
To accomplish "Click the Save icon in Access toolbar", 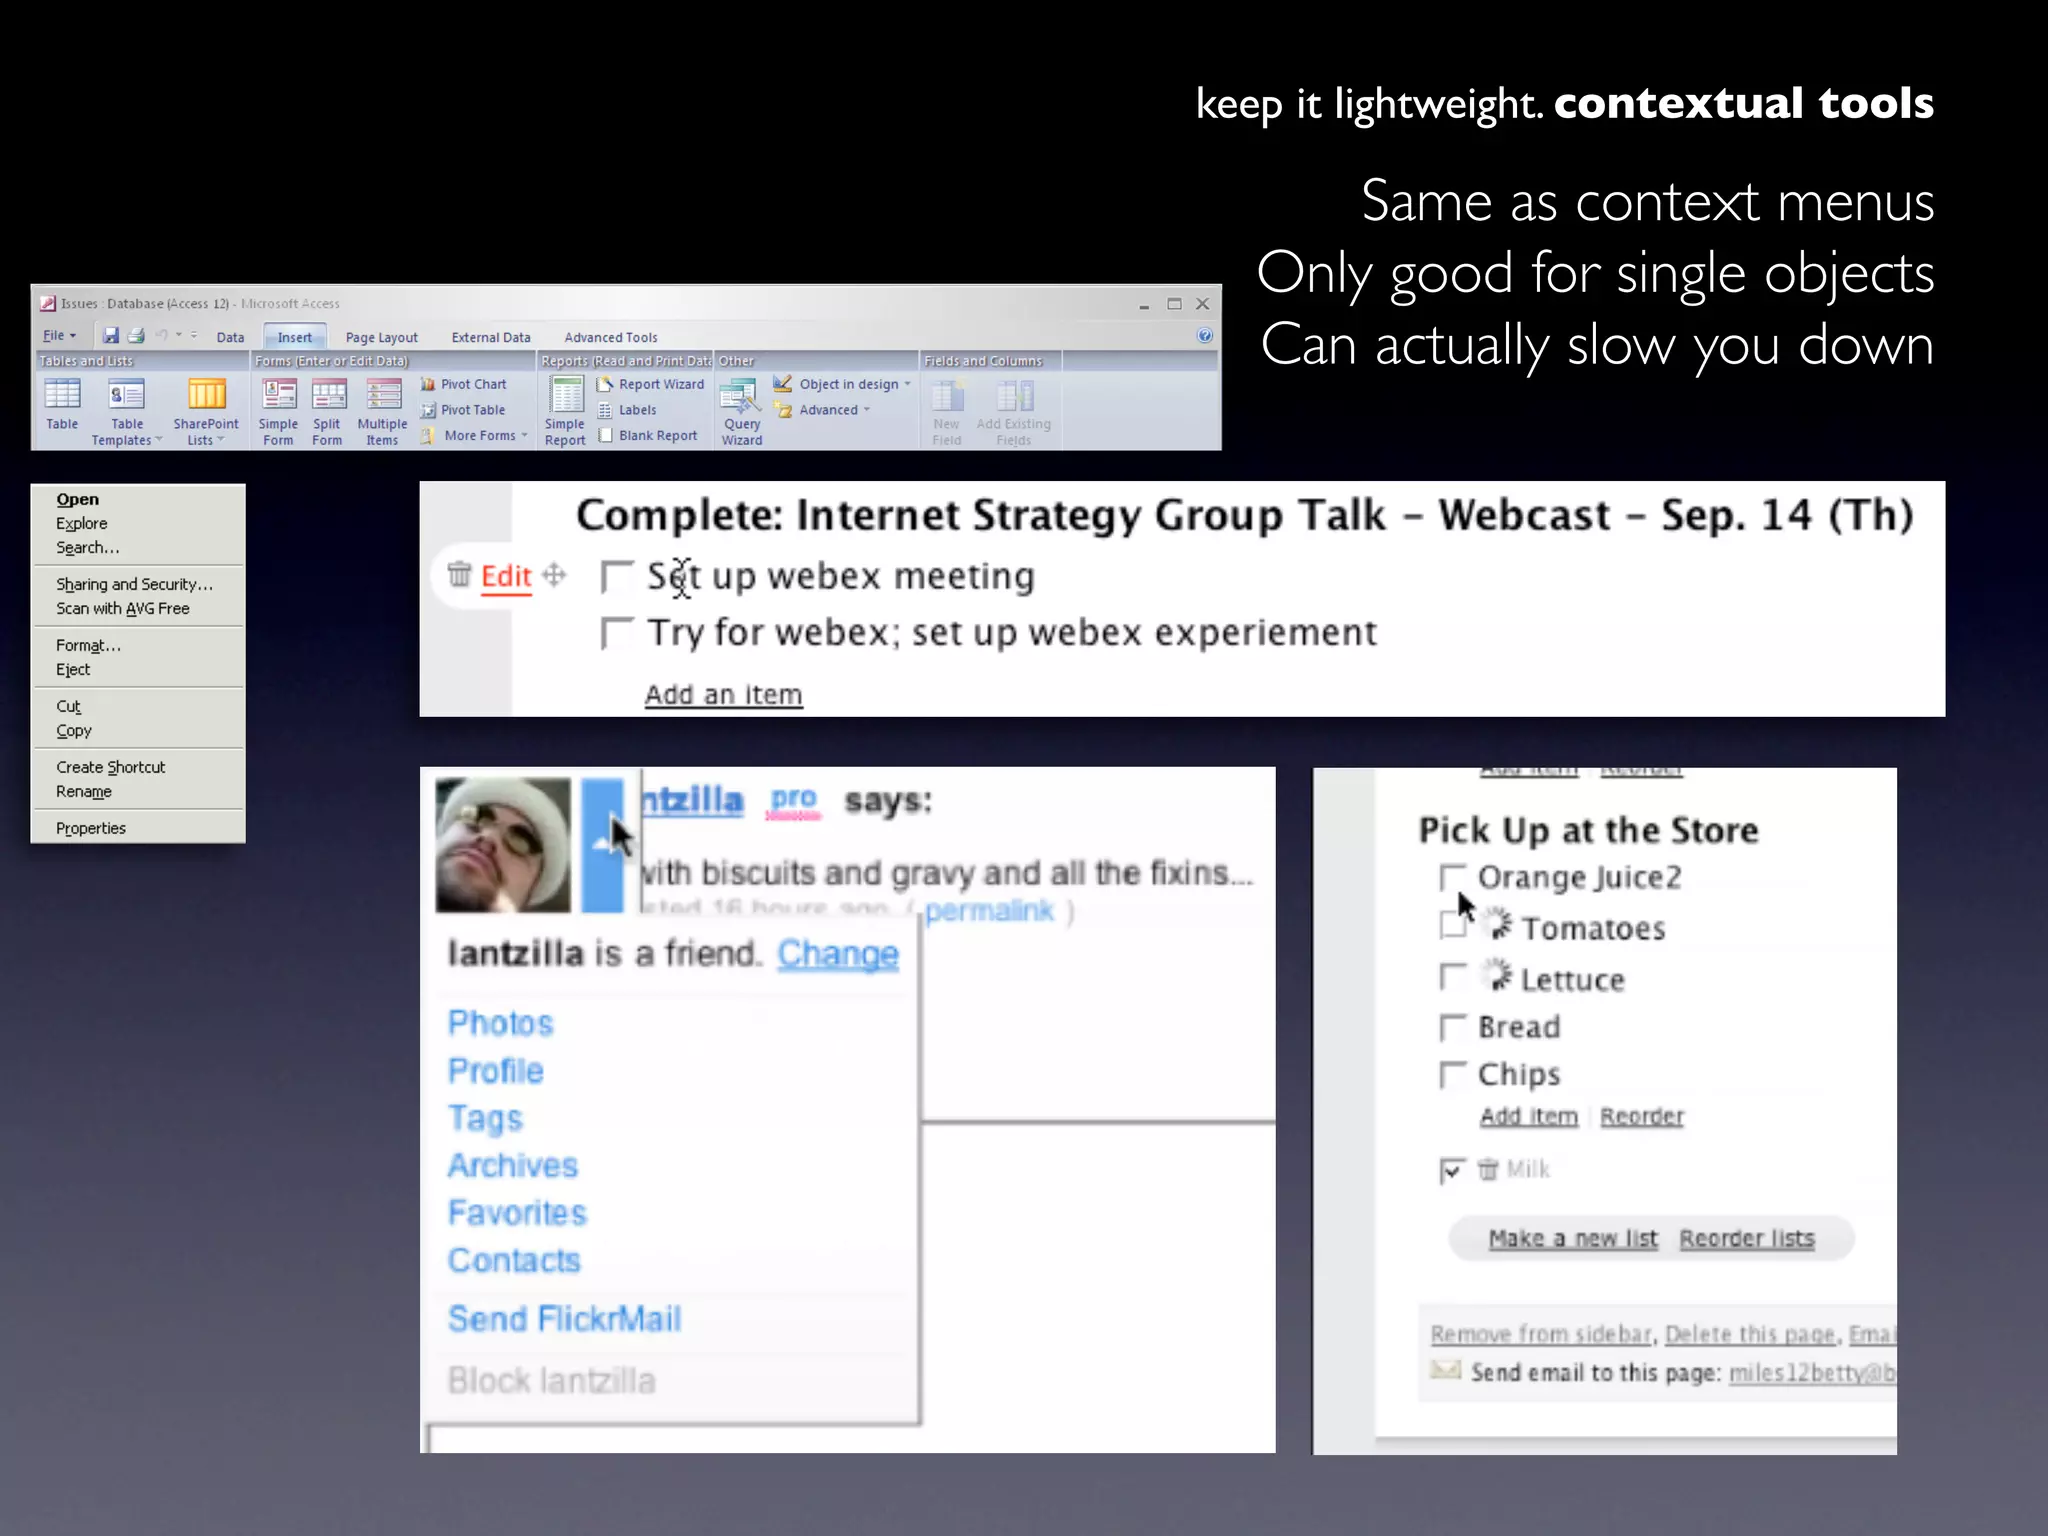I will 111,336.
